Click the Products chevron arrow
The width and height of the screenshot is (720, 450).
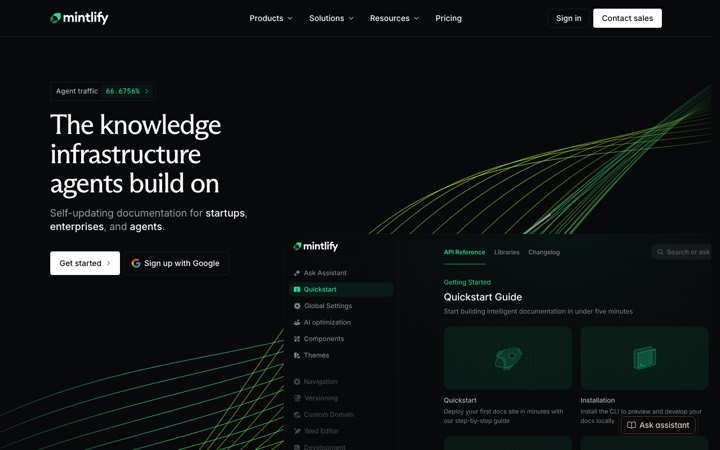pos(290,18)
